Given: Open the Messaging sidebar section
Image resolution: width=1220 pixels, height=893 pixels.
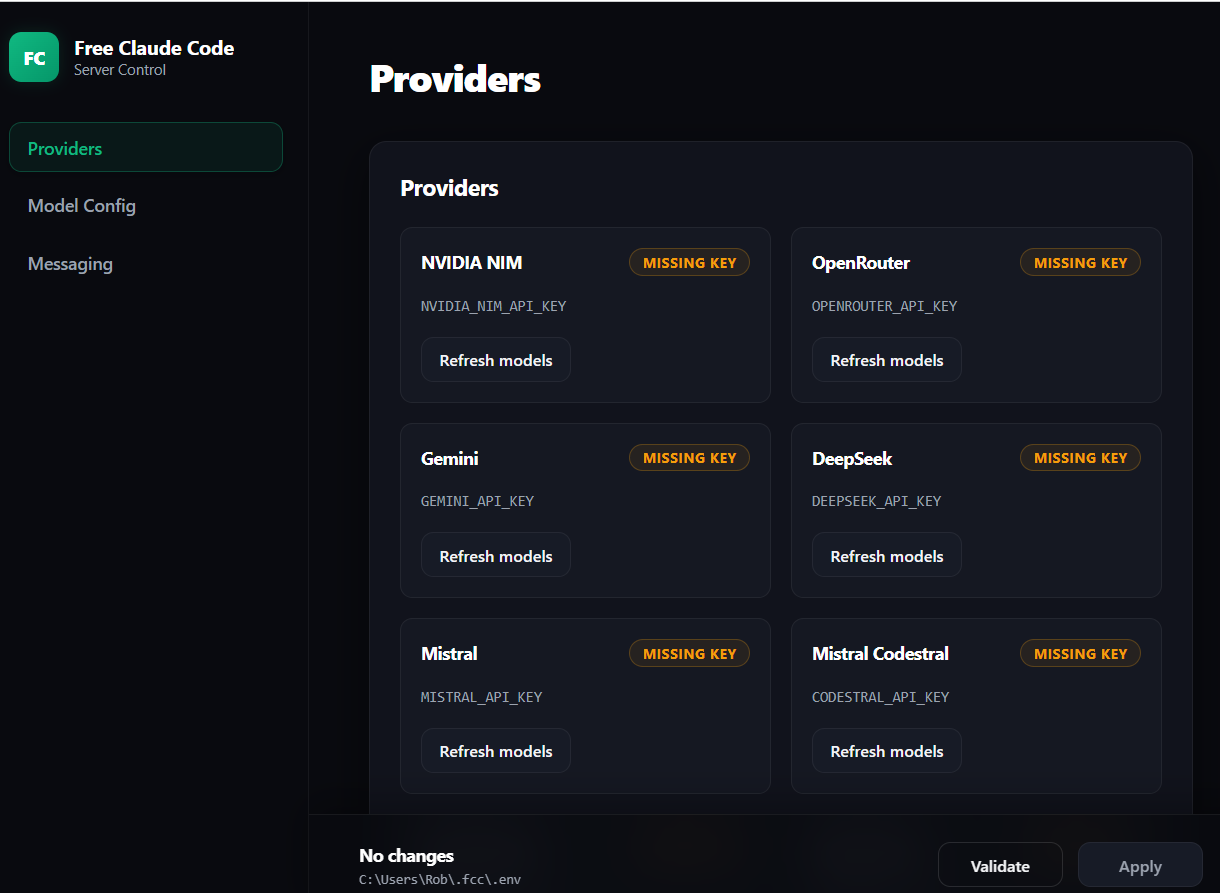Looking at the screenshot, I should click(70, 263).
